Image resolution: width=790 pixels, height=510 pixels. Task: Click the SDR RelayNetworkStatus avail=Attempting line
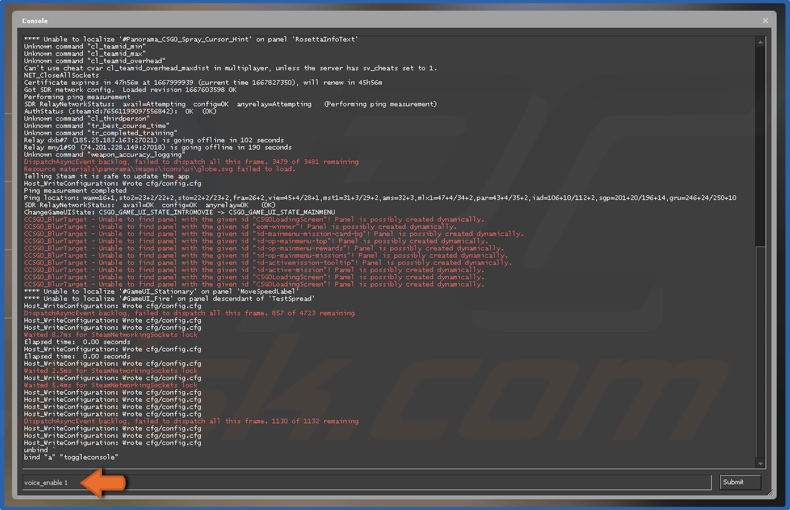click(x=230, y=104)
